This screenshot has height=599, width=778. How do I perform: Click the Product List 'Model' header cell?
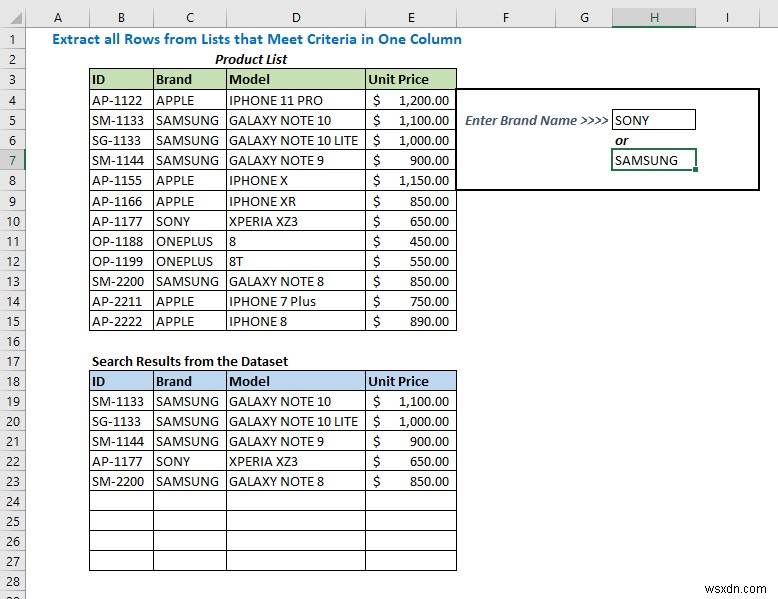coord(296,79)
